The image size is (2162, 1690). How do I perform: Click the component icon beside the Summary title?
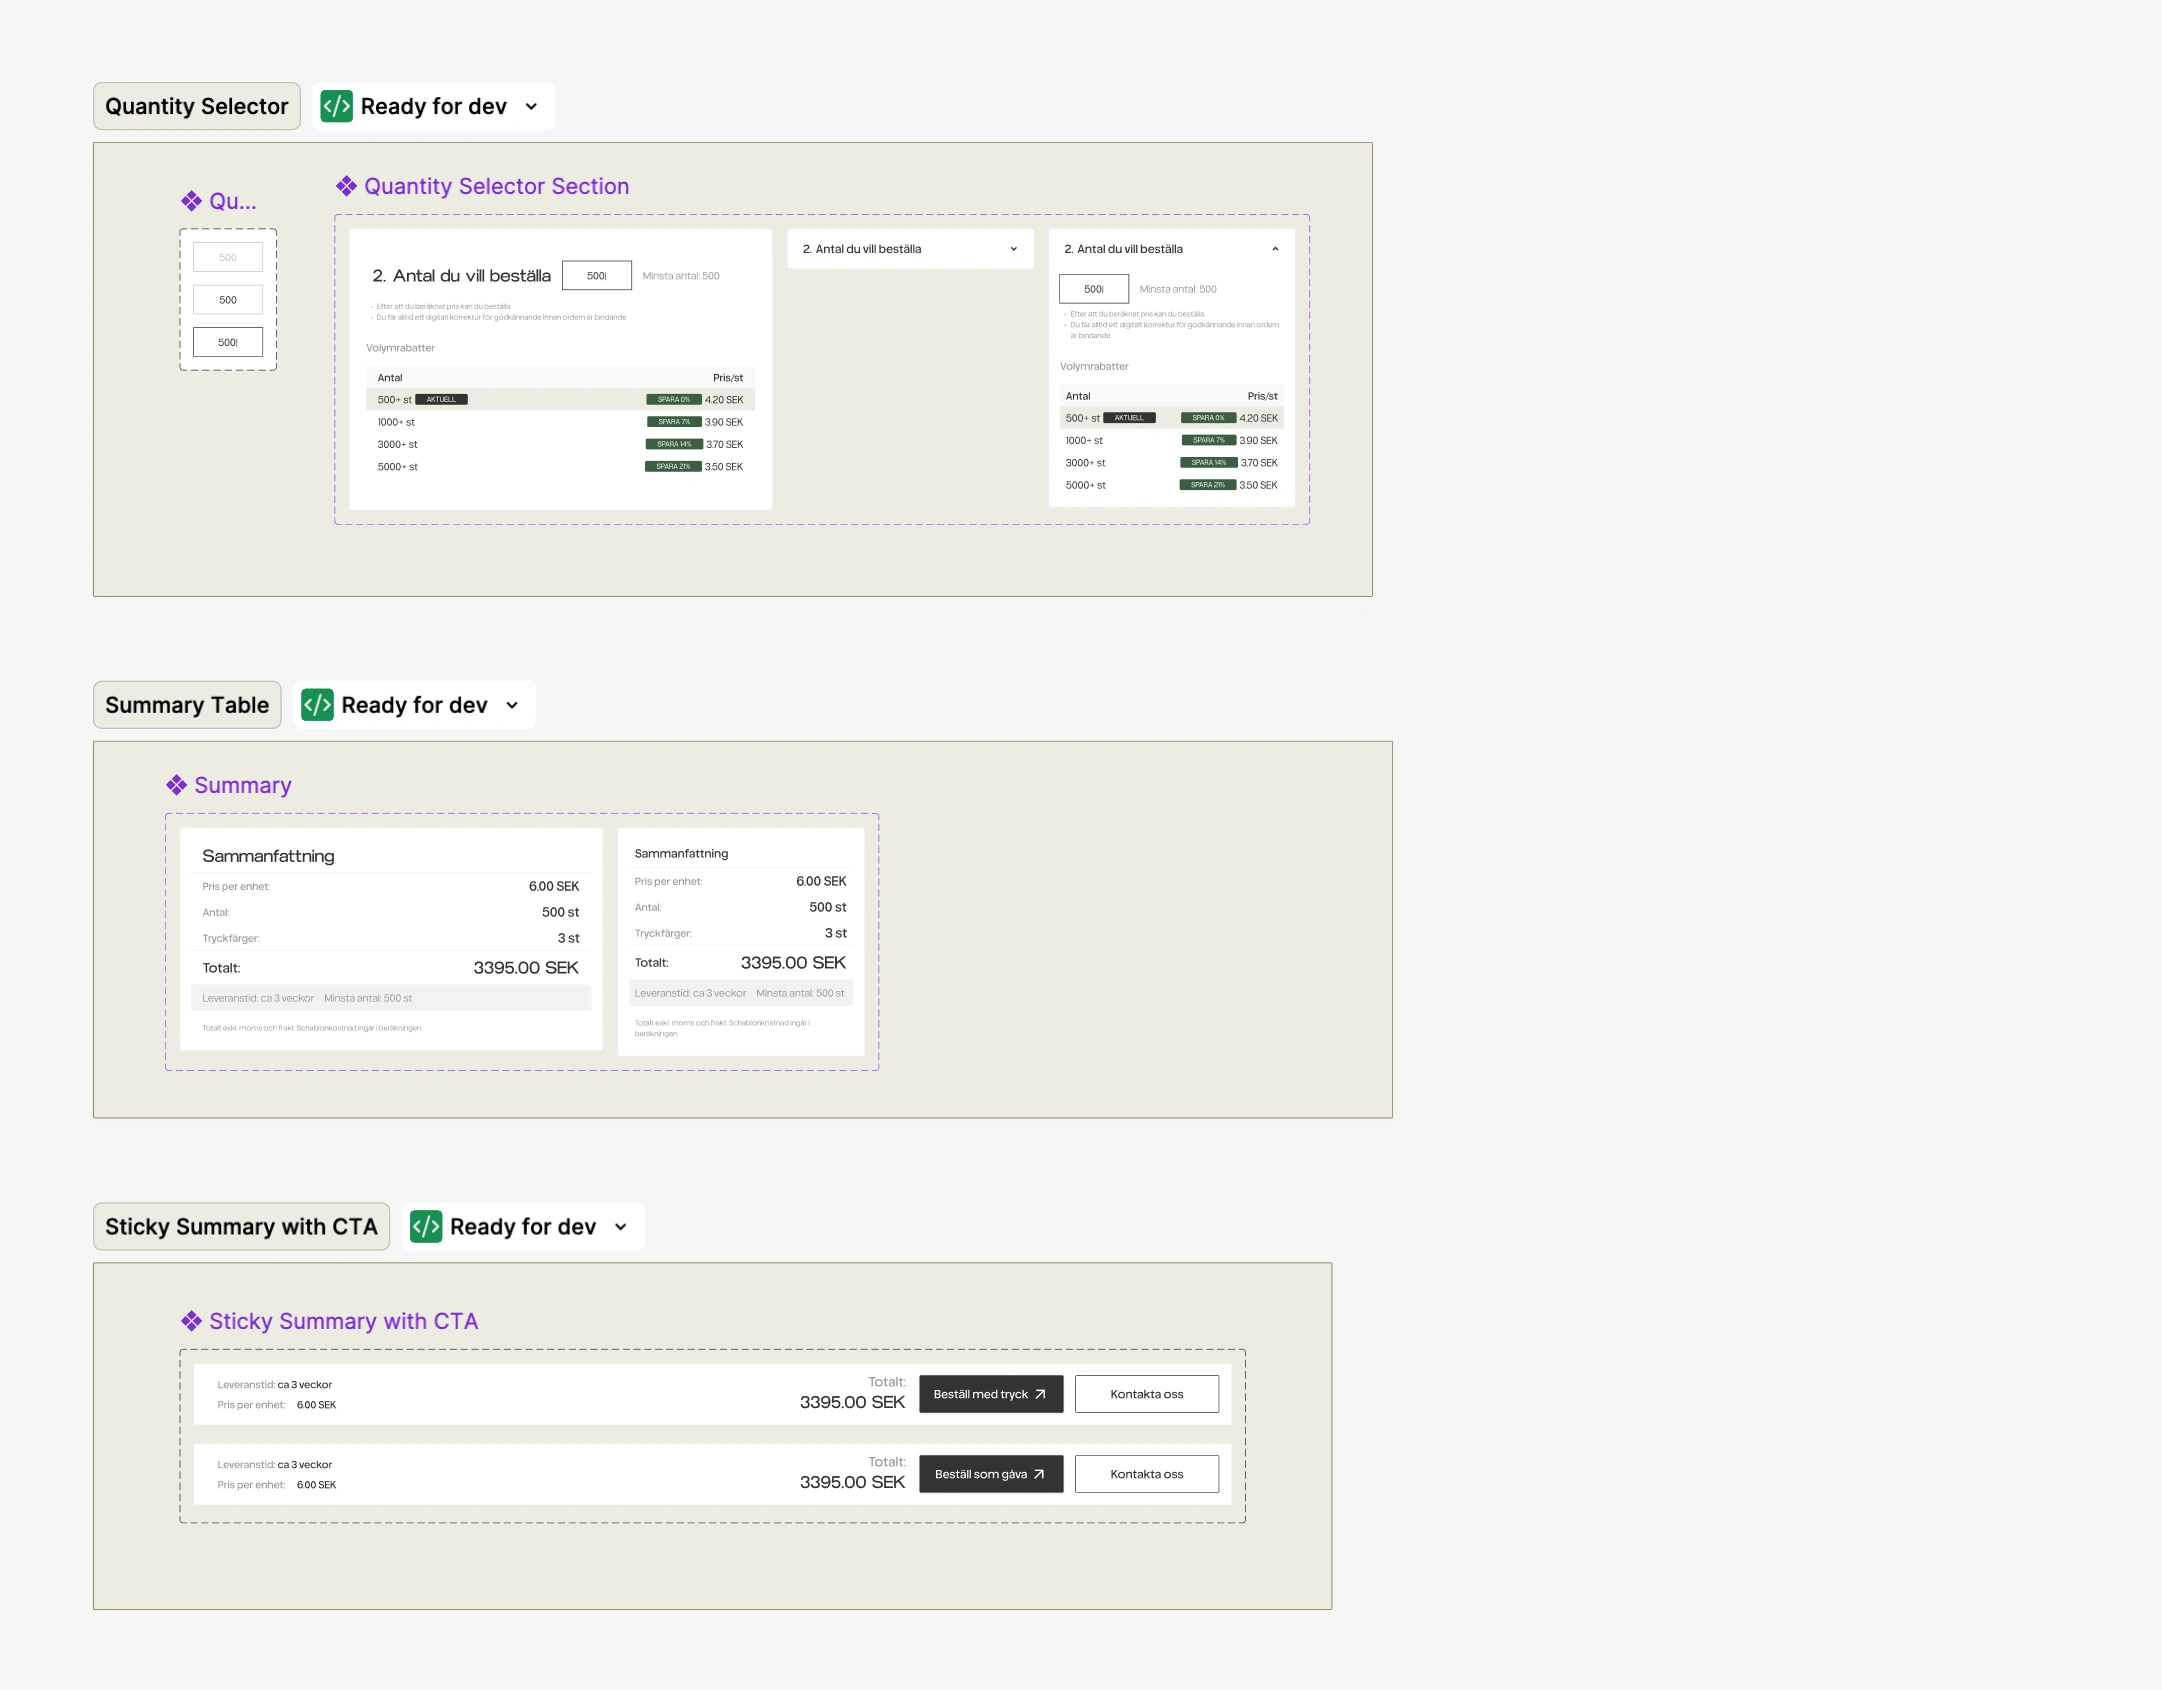coord(176,785)
